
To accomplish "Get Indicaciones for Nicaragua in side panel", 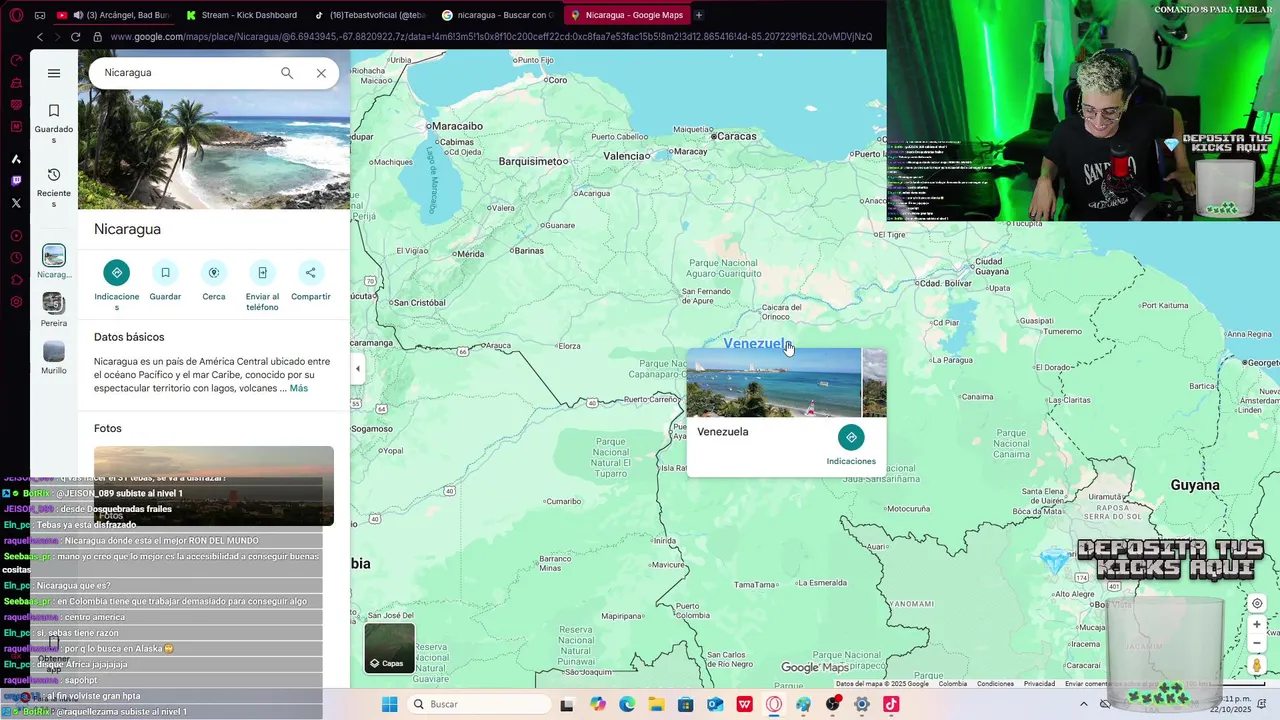I will [x=116, y=286].
